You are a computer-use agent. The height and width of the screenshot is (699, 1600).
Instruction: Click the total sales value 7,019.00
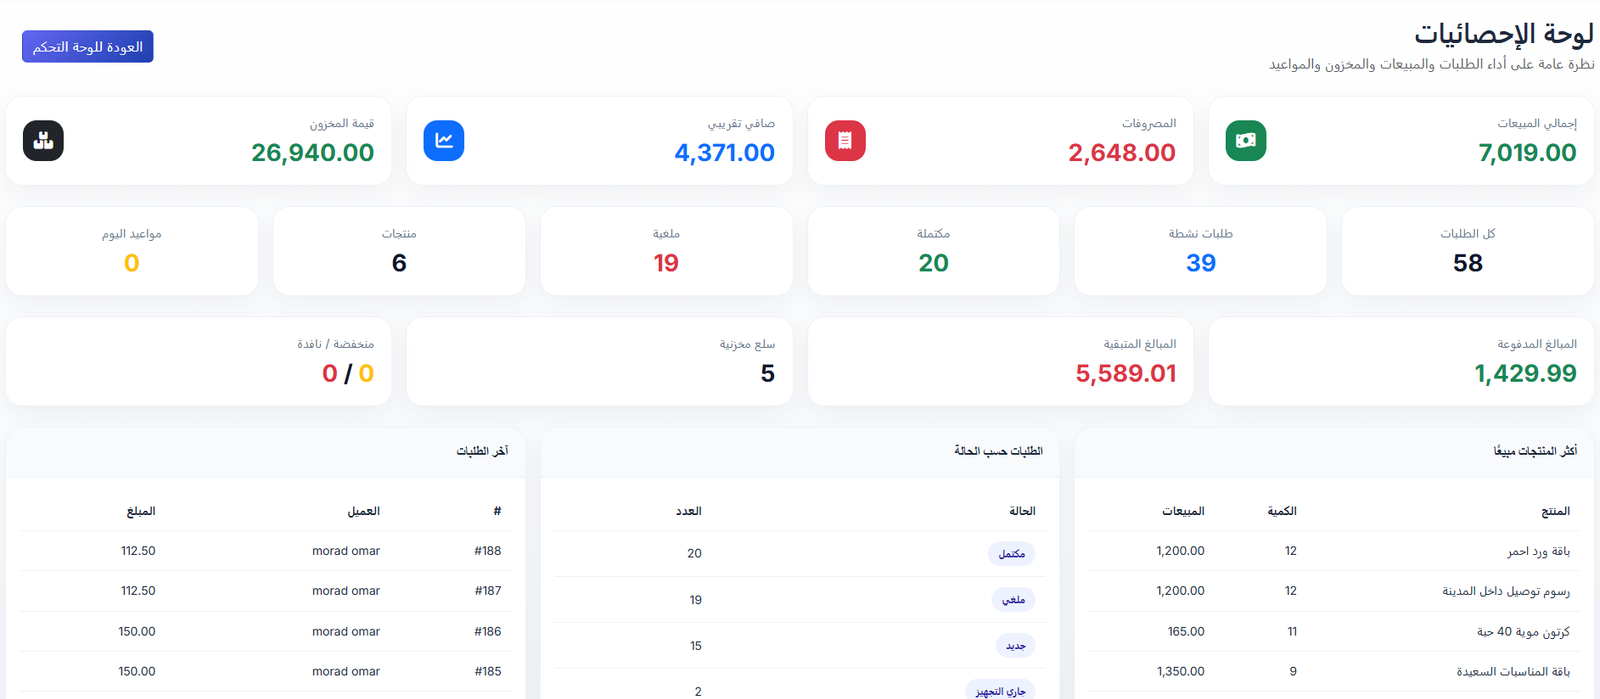point(1527,153)
